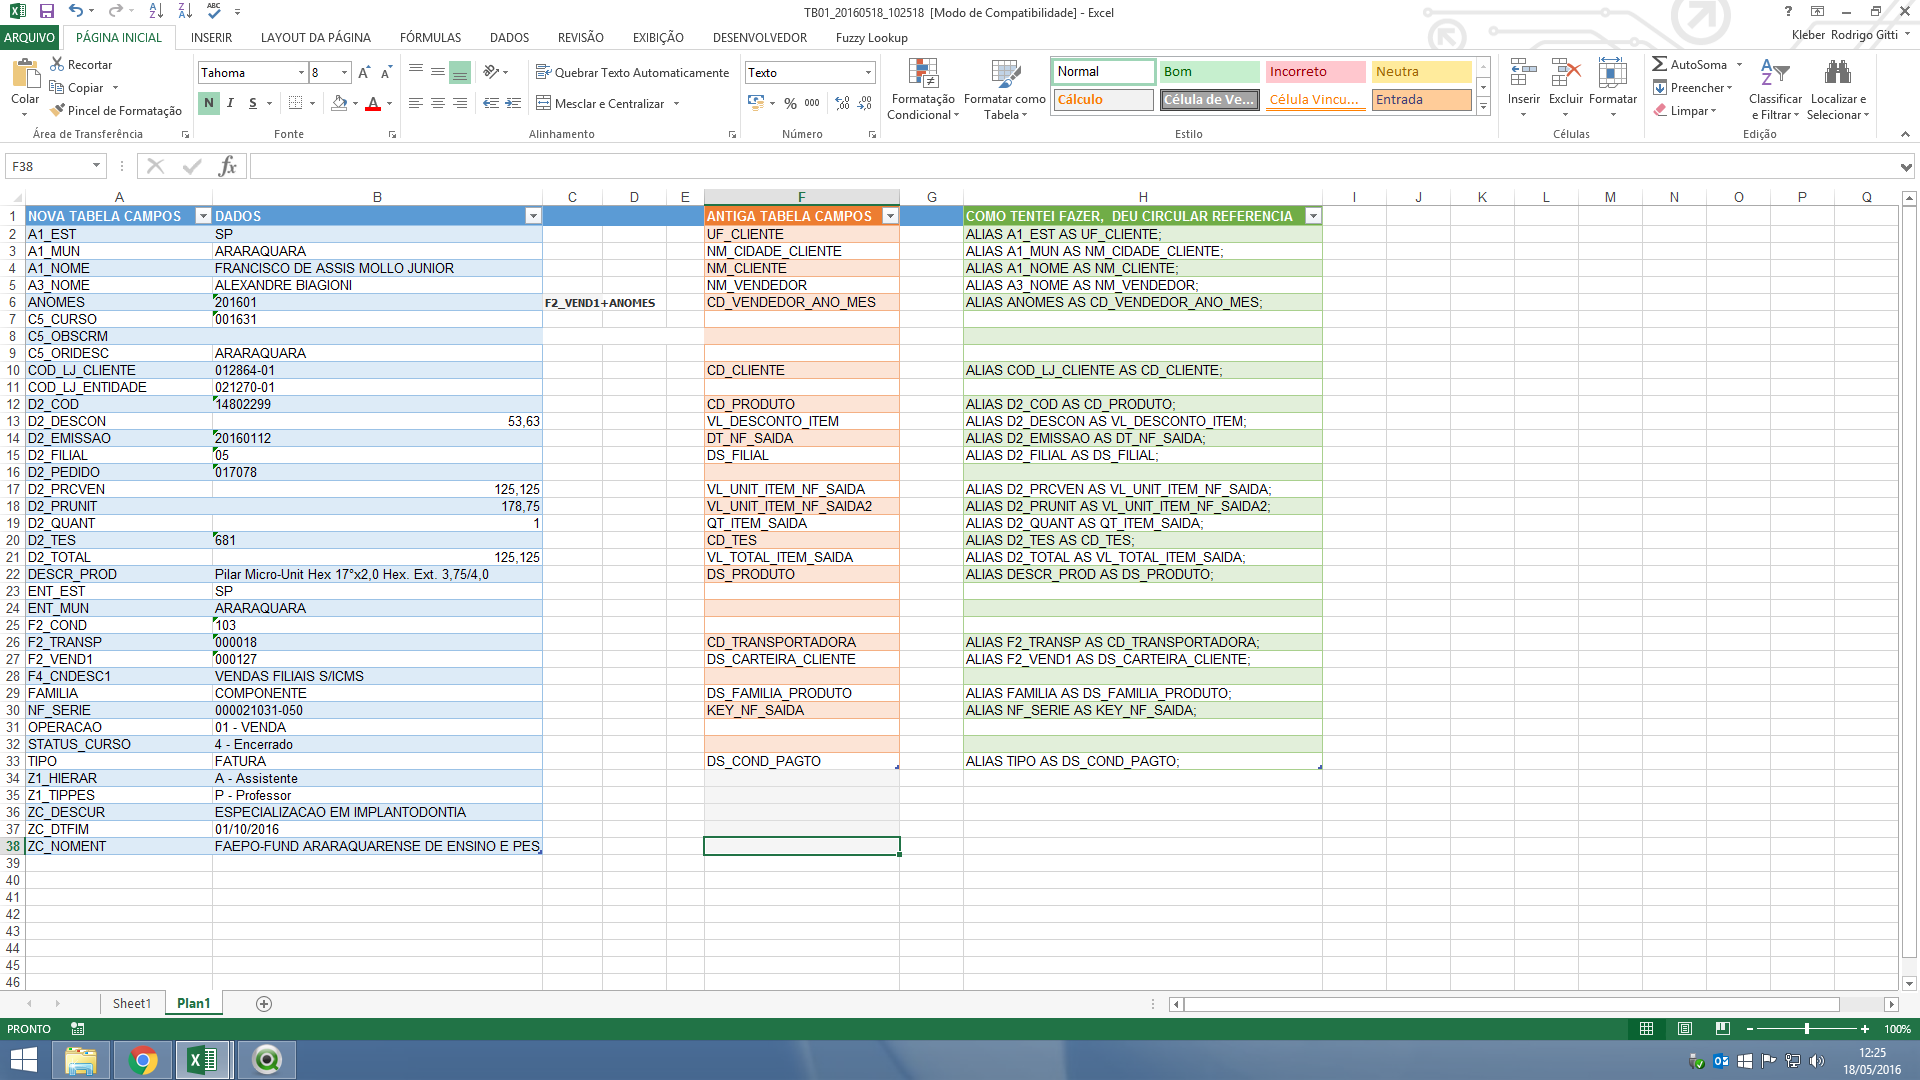1920x1080 pixels.
Task: Switch to Fuzzy Lookup tab
Action: (871, 37)
